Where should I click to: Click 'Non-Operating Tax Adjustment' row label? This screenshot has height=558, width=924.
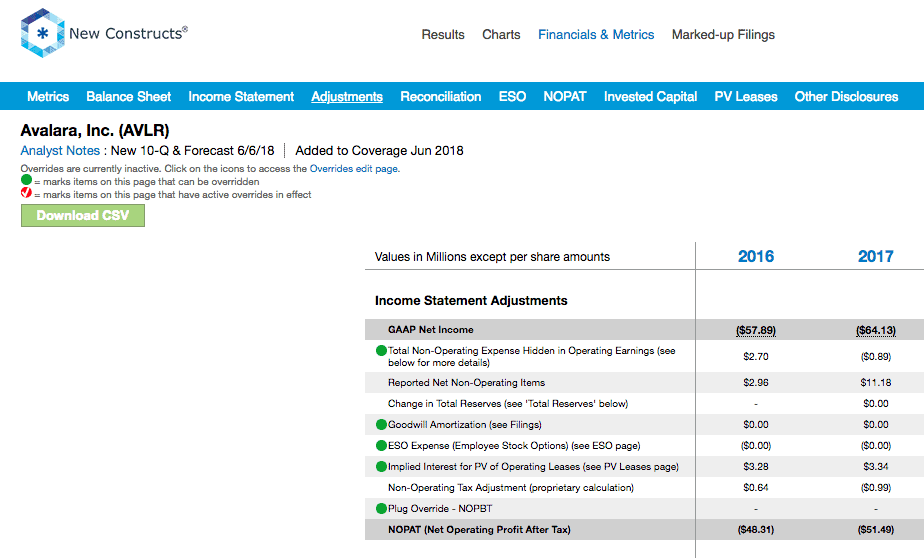(x=511, y=487)
